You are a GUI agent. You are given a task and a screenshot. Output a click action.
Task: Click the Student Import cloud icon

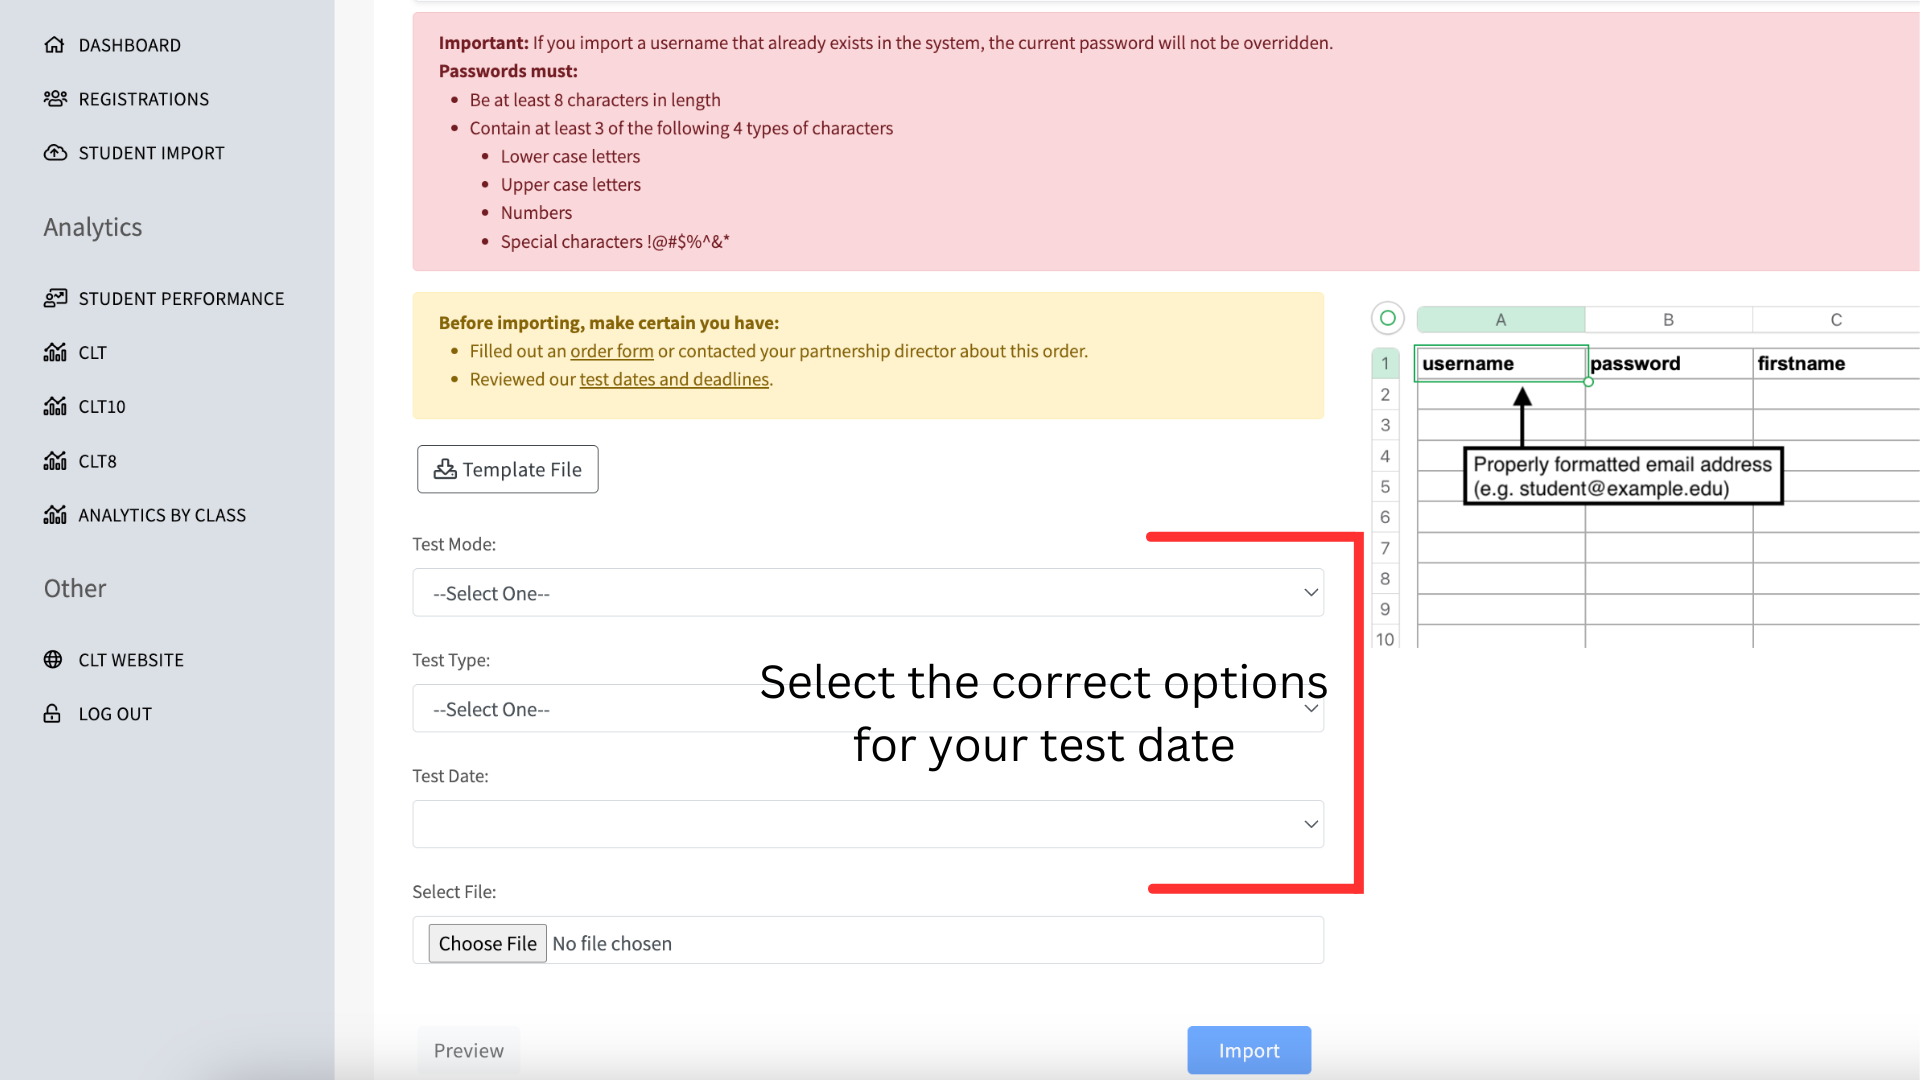55,153
